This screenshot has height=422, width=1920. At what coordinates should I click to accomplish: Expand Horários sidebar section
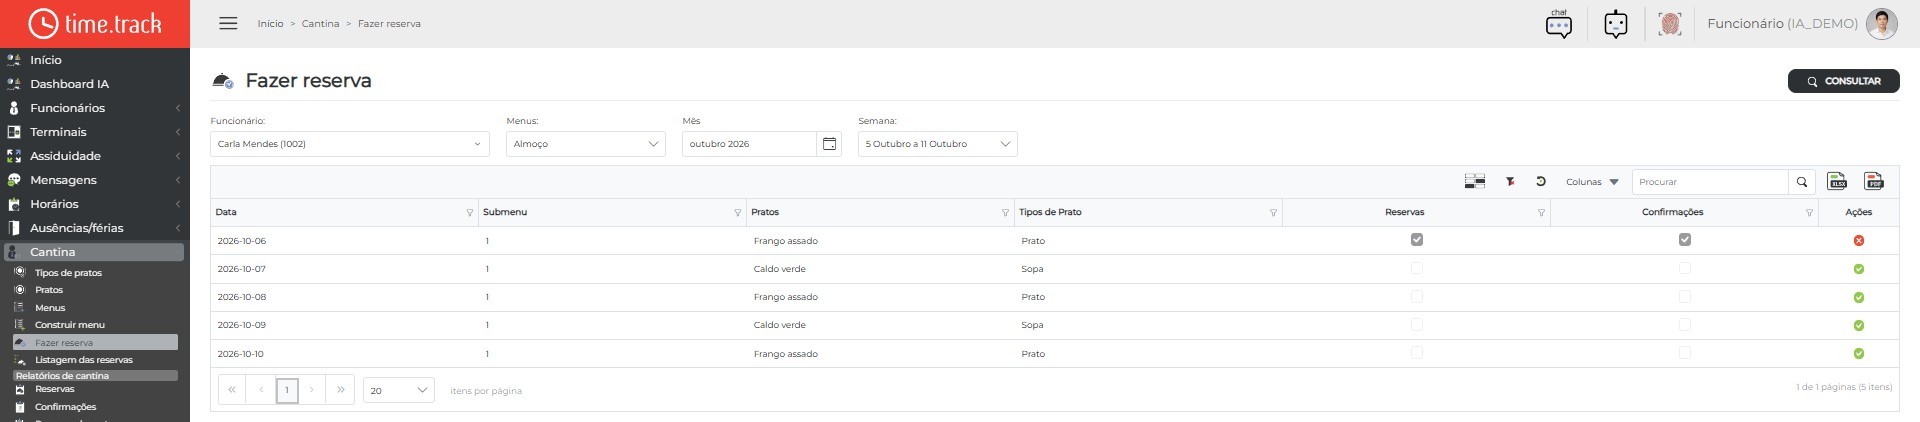(94, 204)
